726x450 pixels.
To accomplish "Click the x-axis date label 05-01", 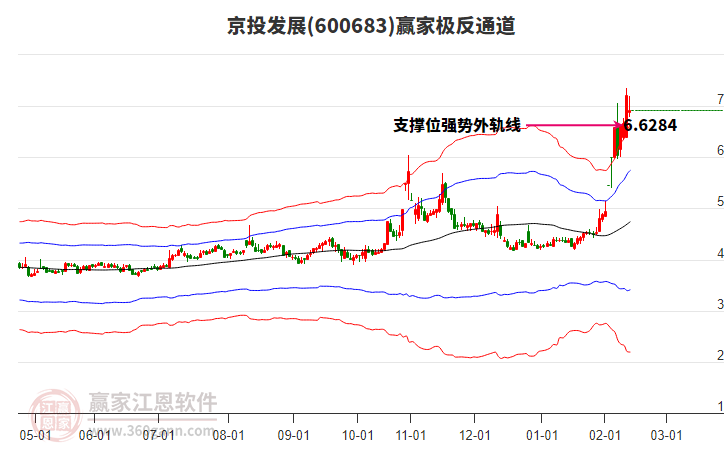I will click(35, 435).
